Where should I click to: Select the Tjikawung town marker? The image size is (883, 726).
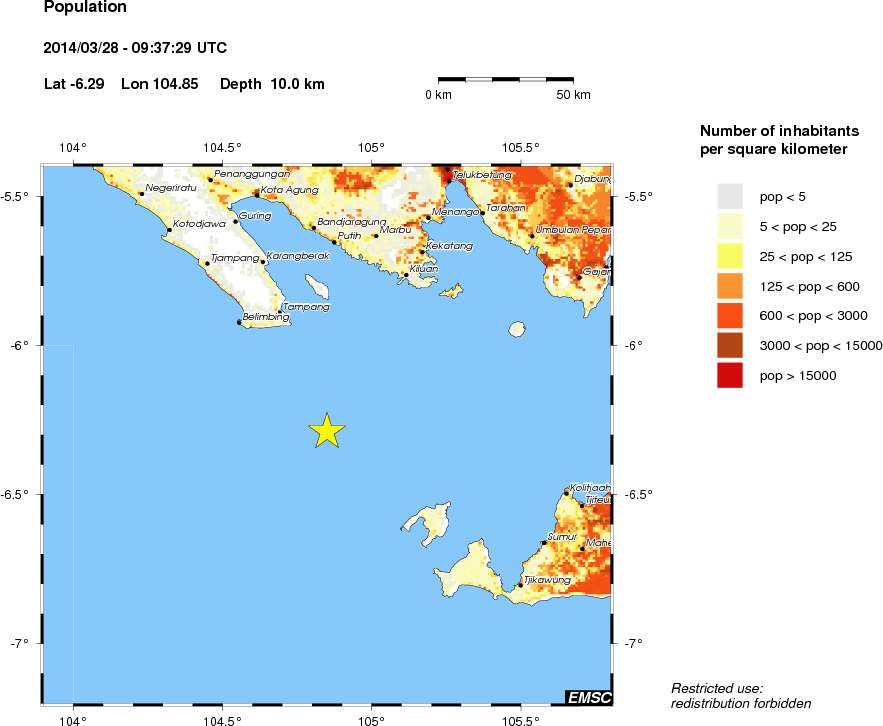pyautogui.click(x=520, y=586)
